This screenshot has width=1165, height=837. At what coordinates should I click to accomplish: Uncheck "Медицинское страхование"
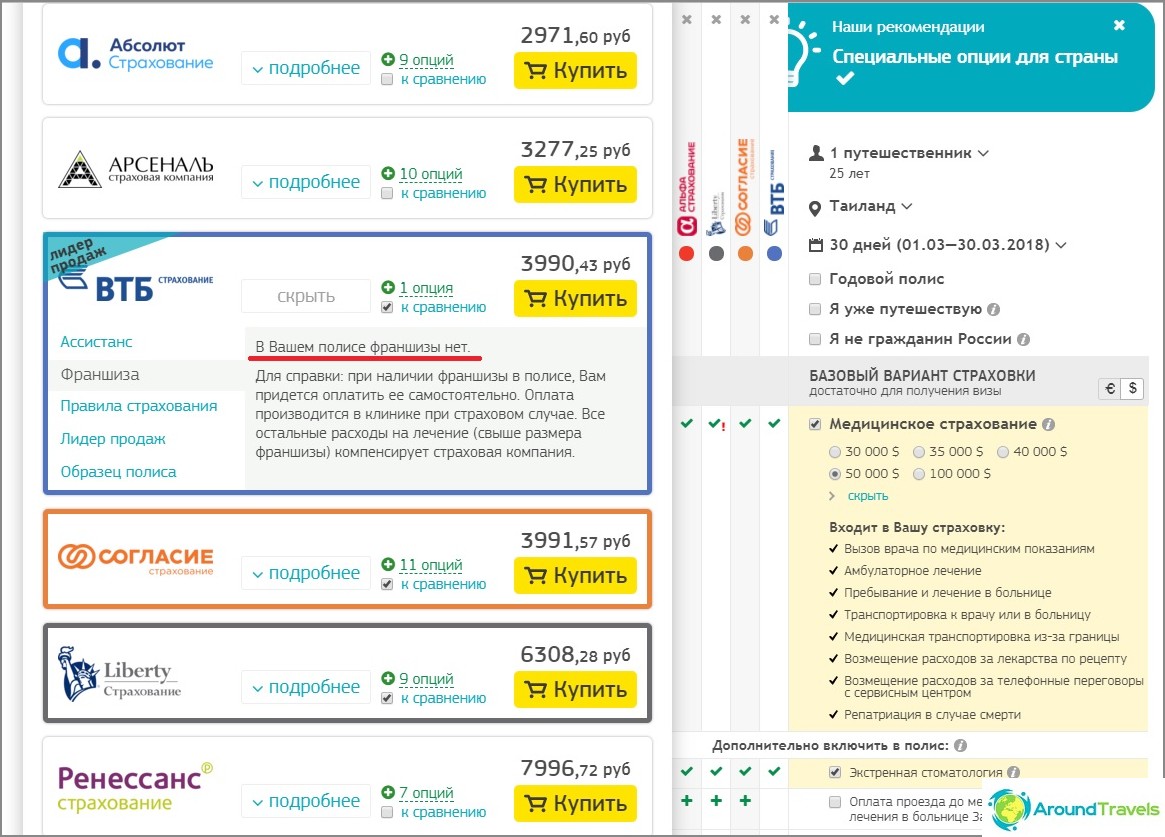(815, 424)
